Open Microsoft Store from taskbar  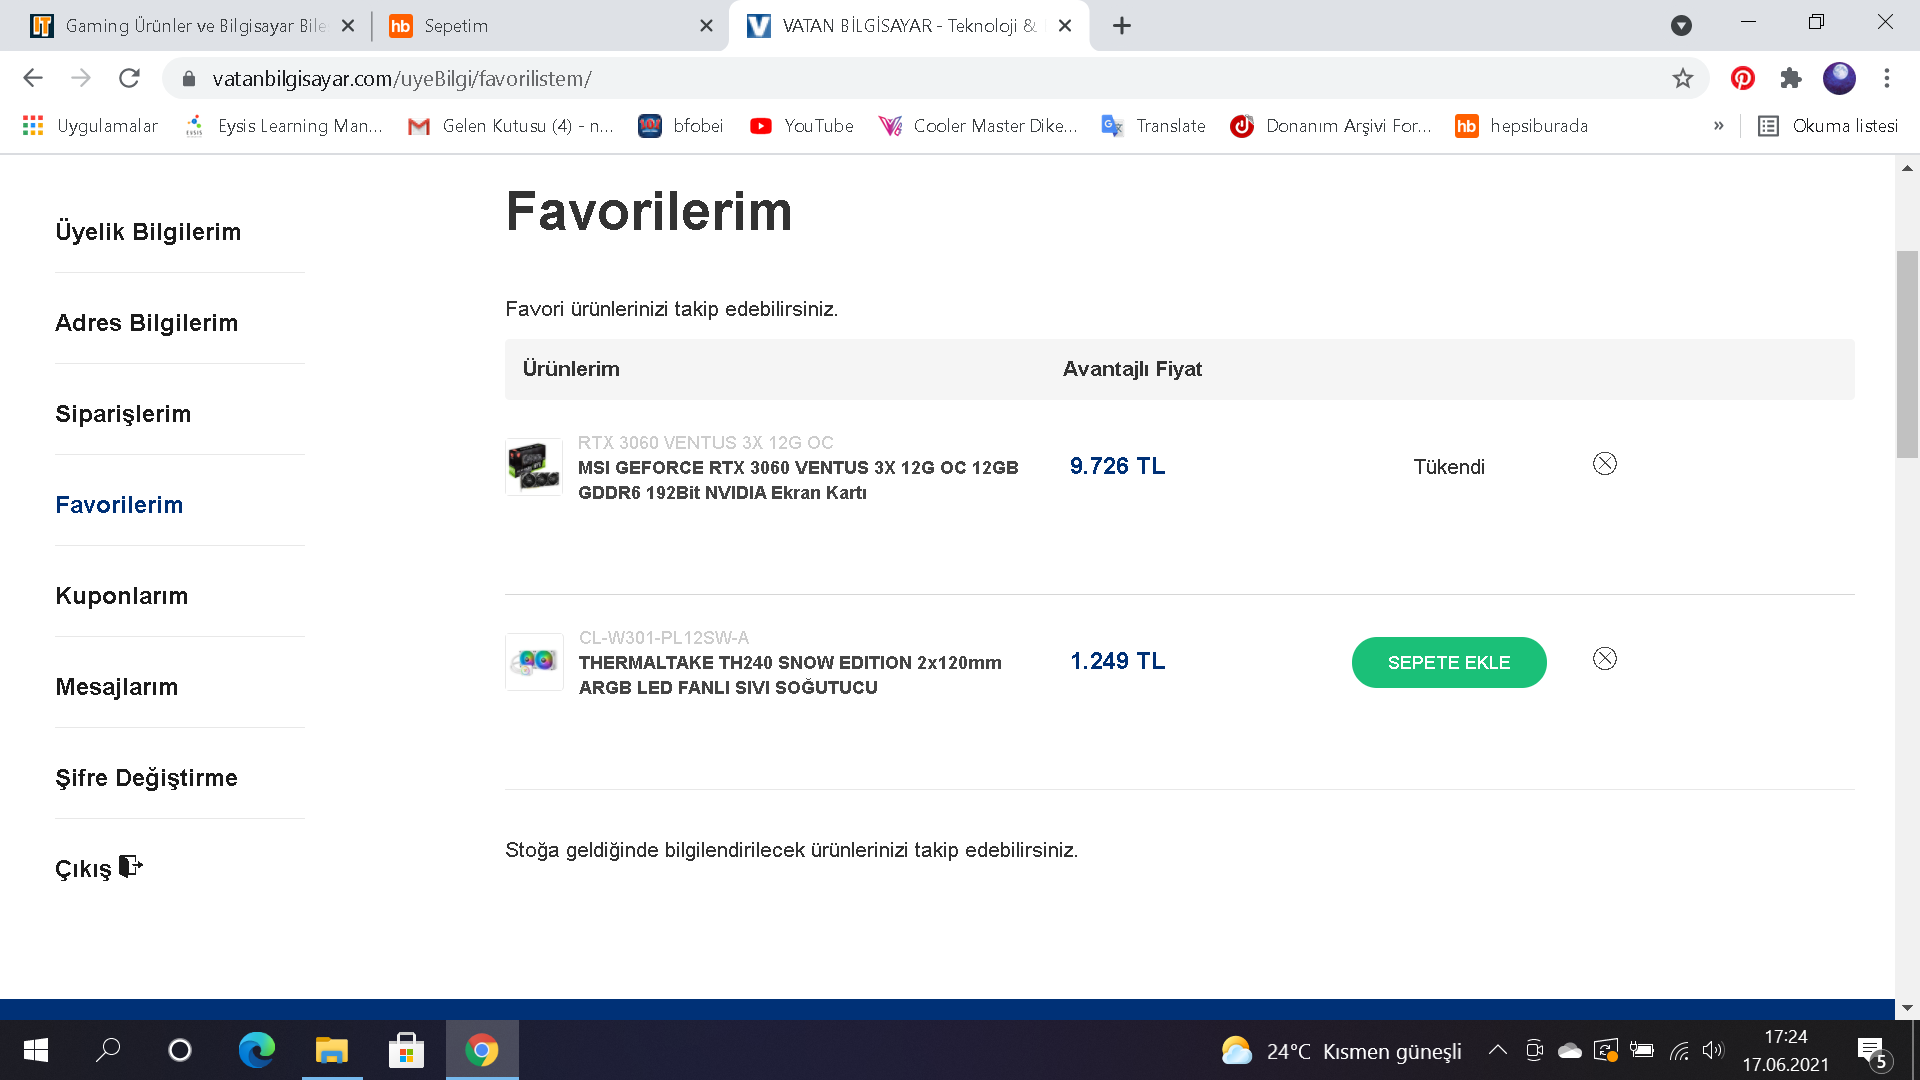coord(406,1050)
